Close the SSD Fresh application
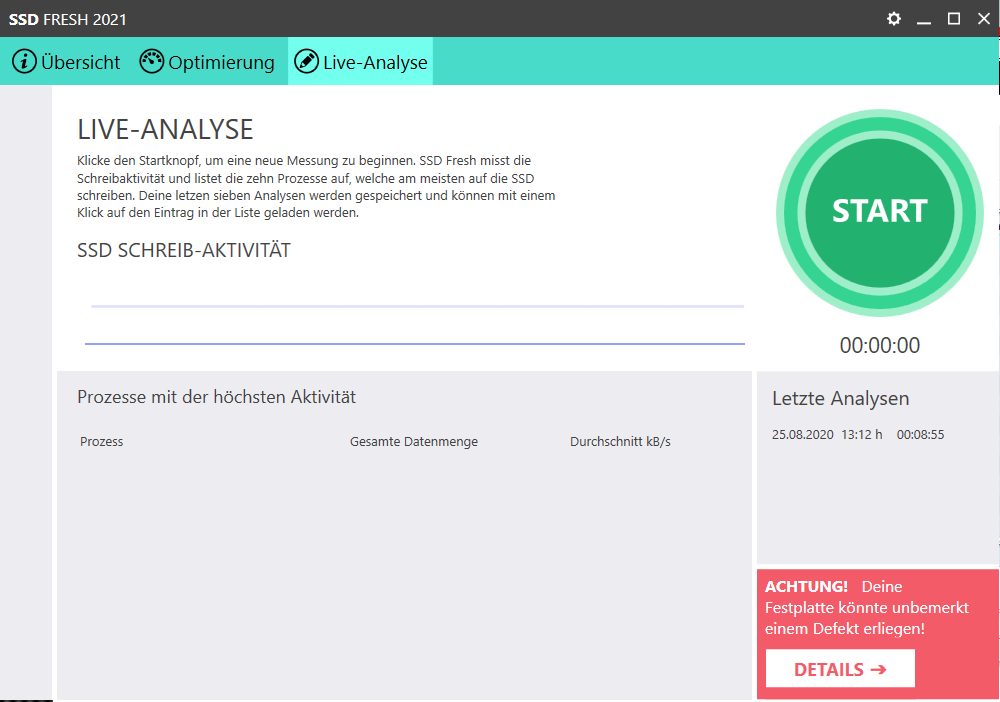1000x702 pixels. (983, 19)
